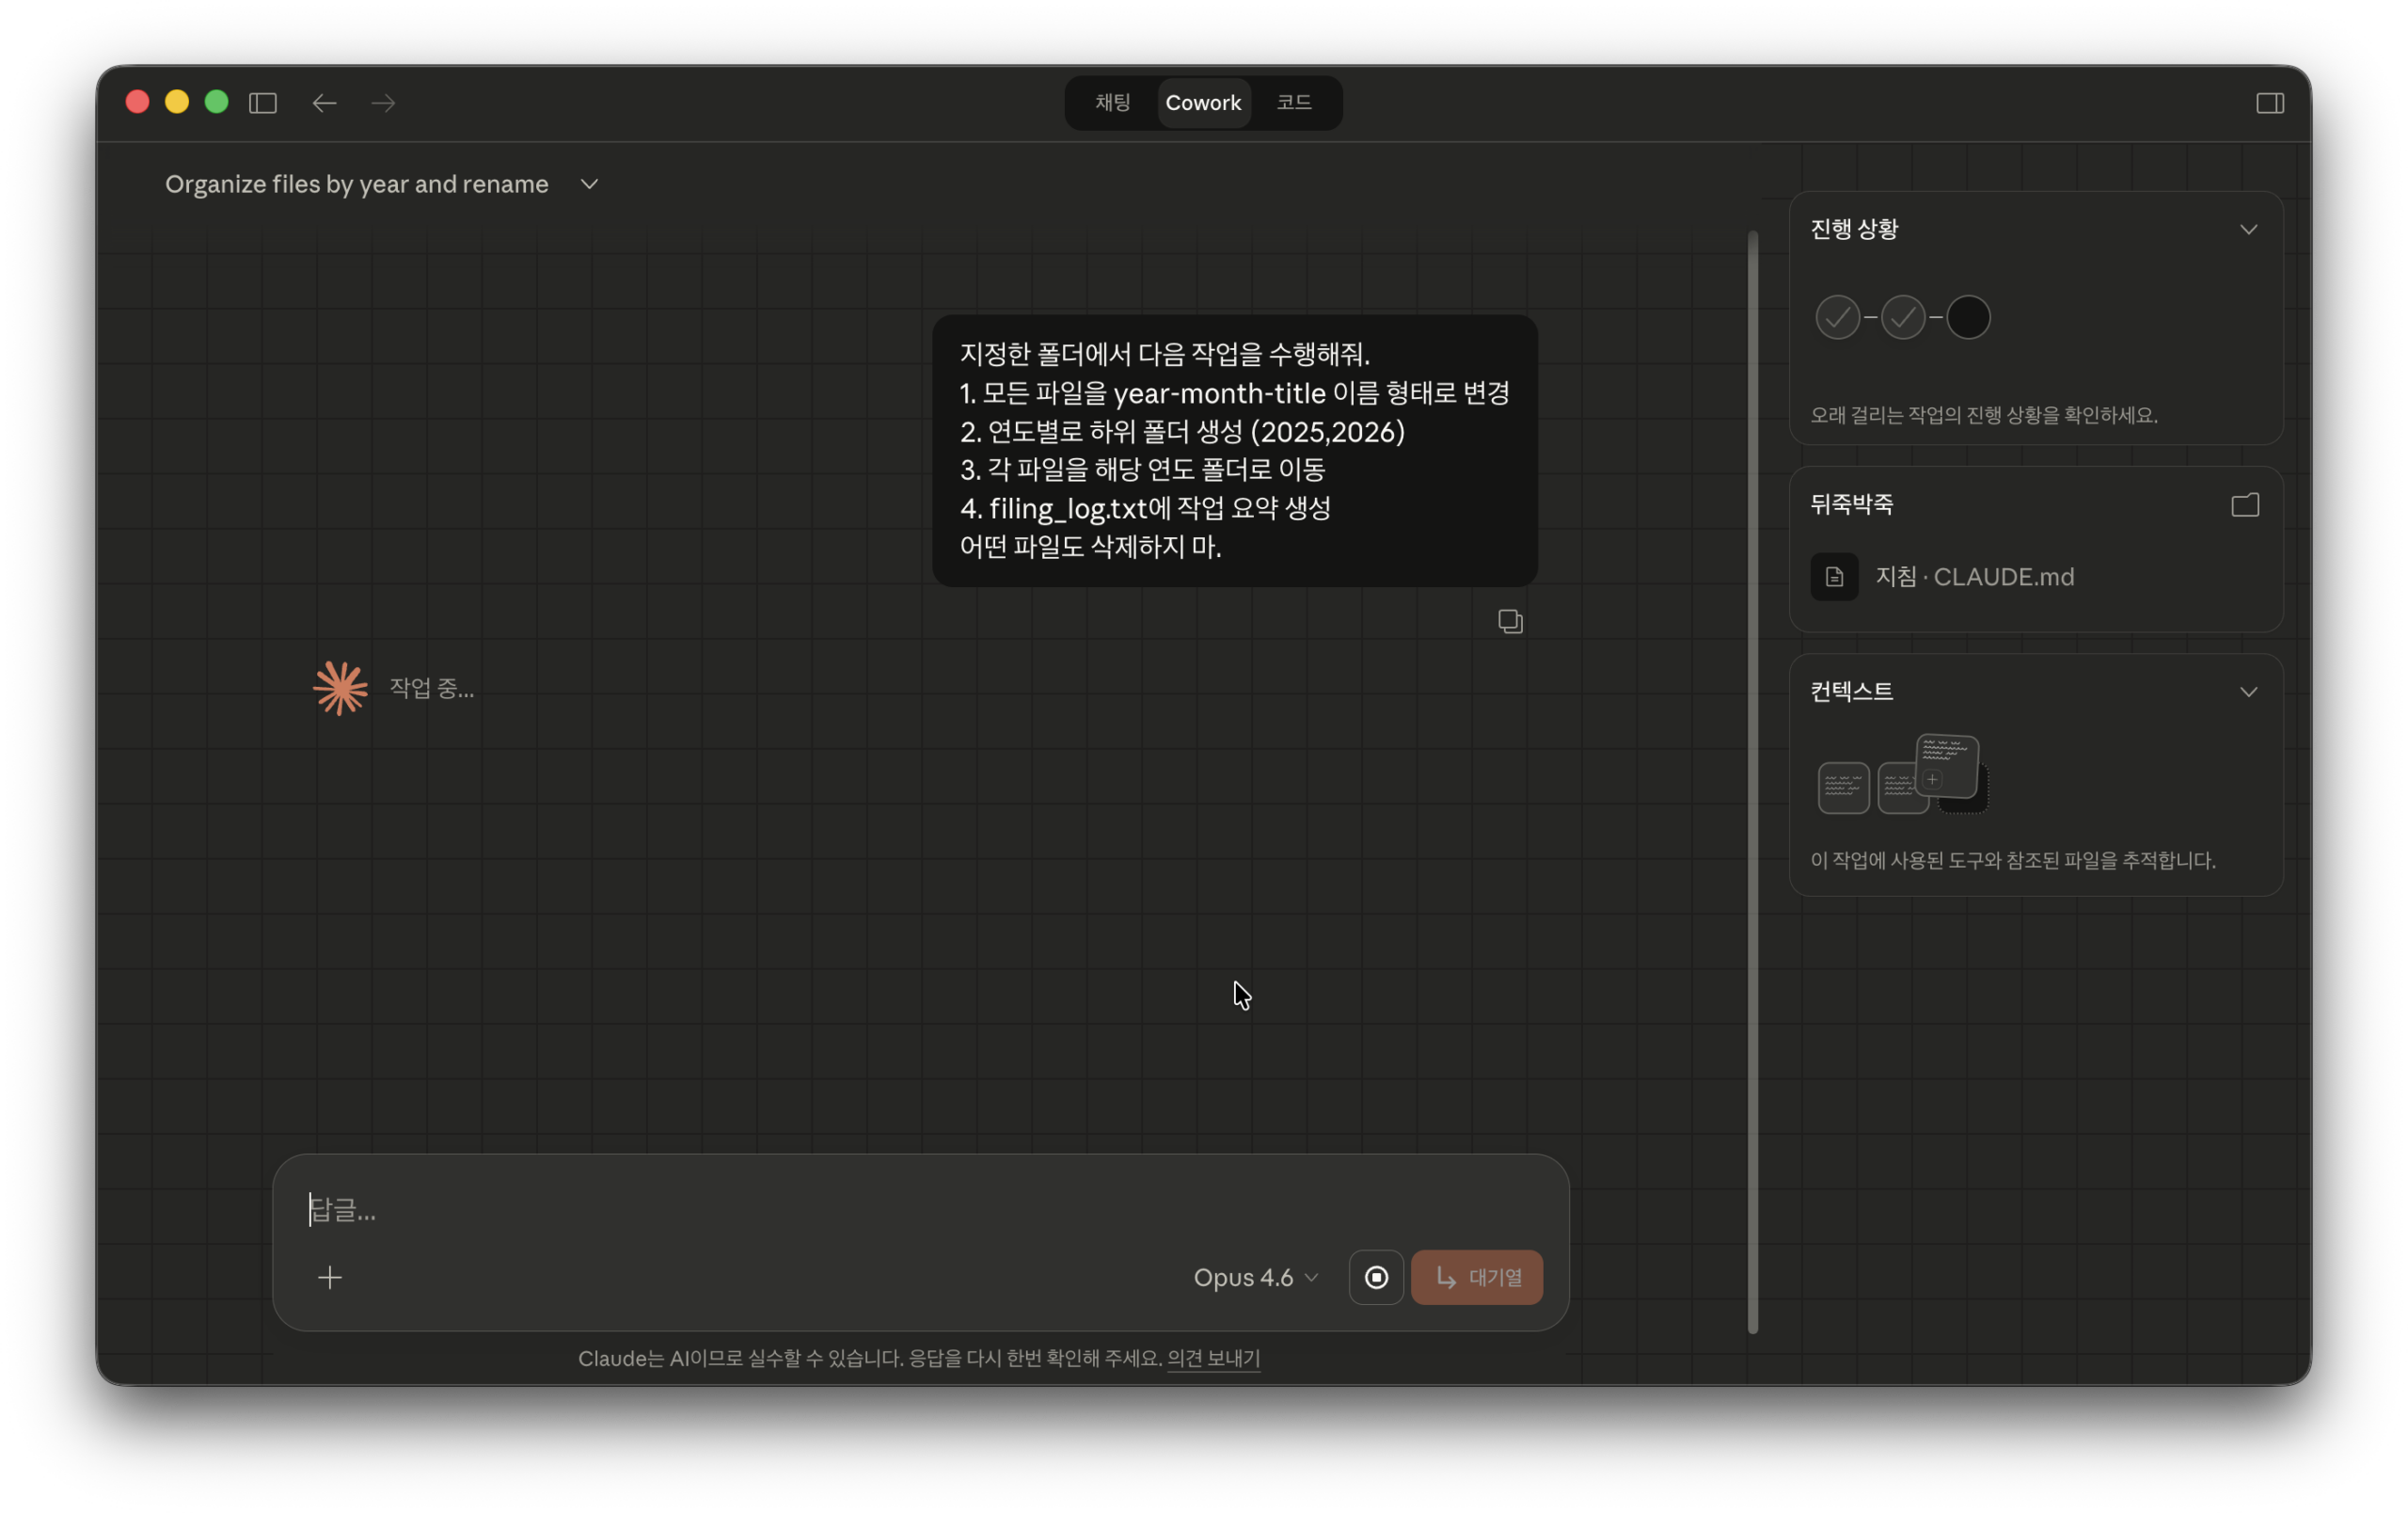Collapse the 컨텍스트 panel
Screen dimensions: 2408x1513
pyautogui.click(x=2248, y=692)
